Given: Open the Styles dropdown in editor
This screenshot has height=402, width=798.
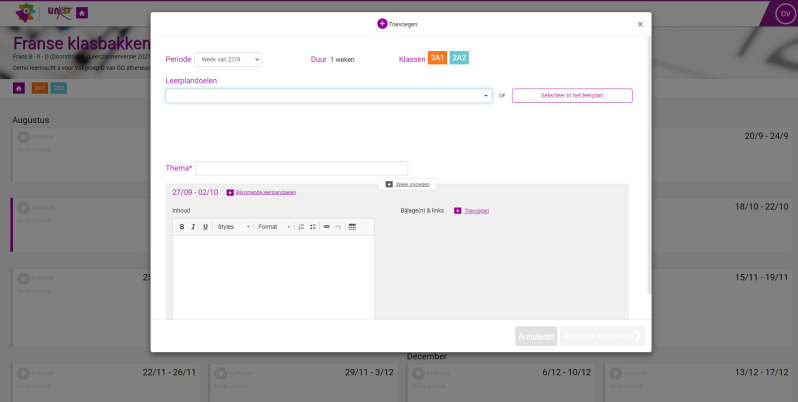Looking at the screenshot, I should (233, 227).
